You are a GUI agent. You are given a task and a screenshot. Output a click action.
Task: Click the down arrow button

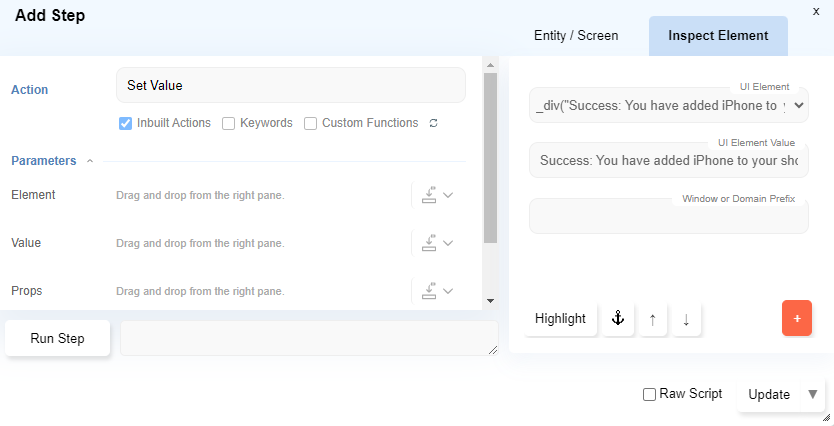click(686, 319)
